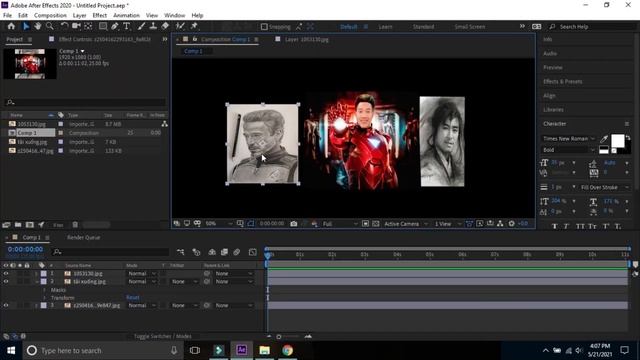Create a new composition from the Project panel
The image size is (640, 360).
tap(30, 224)
